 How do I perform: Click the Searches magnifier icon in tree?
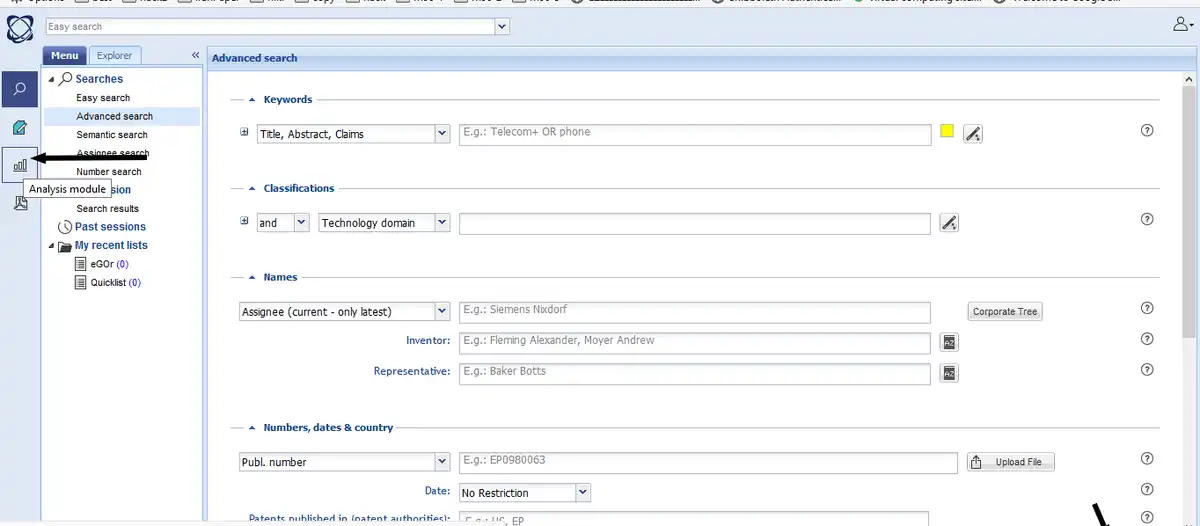tap(65, 78)
